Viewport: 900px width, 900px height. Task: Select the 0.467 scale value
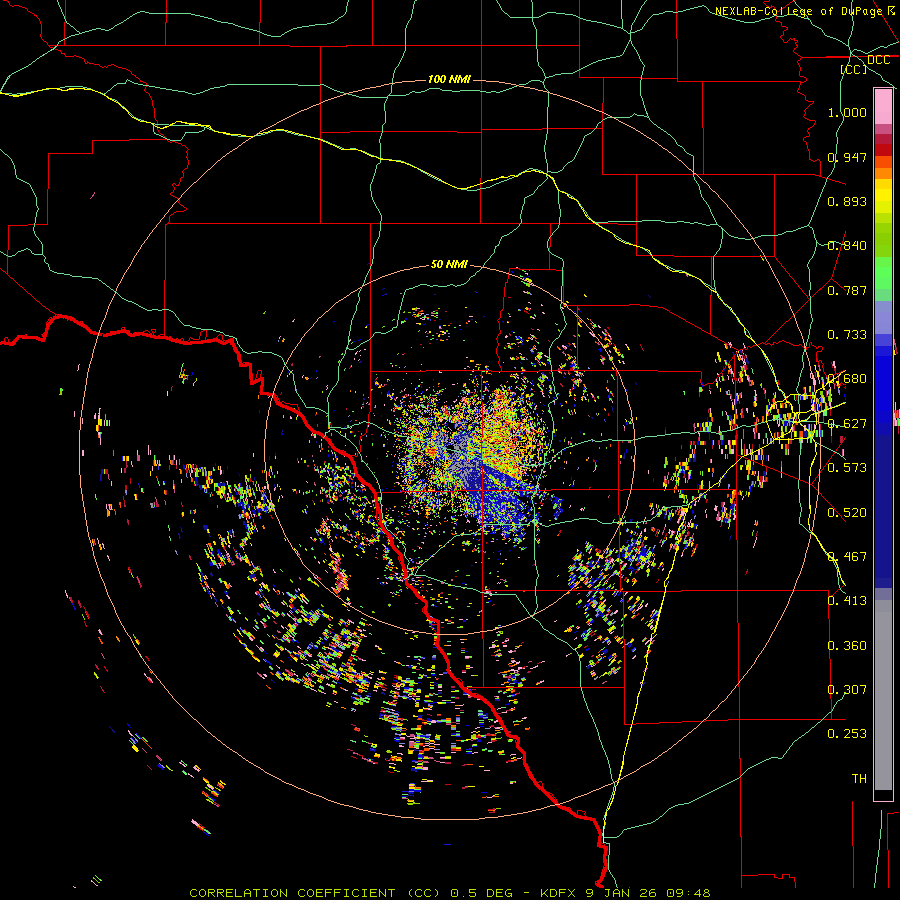pos(847,557)
